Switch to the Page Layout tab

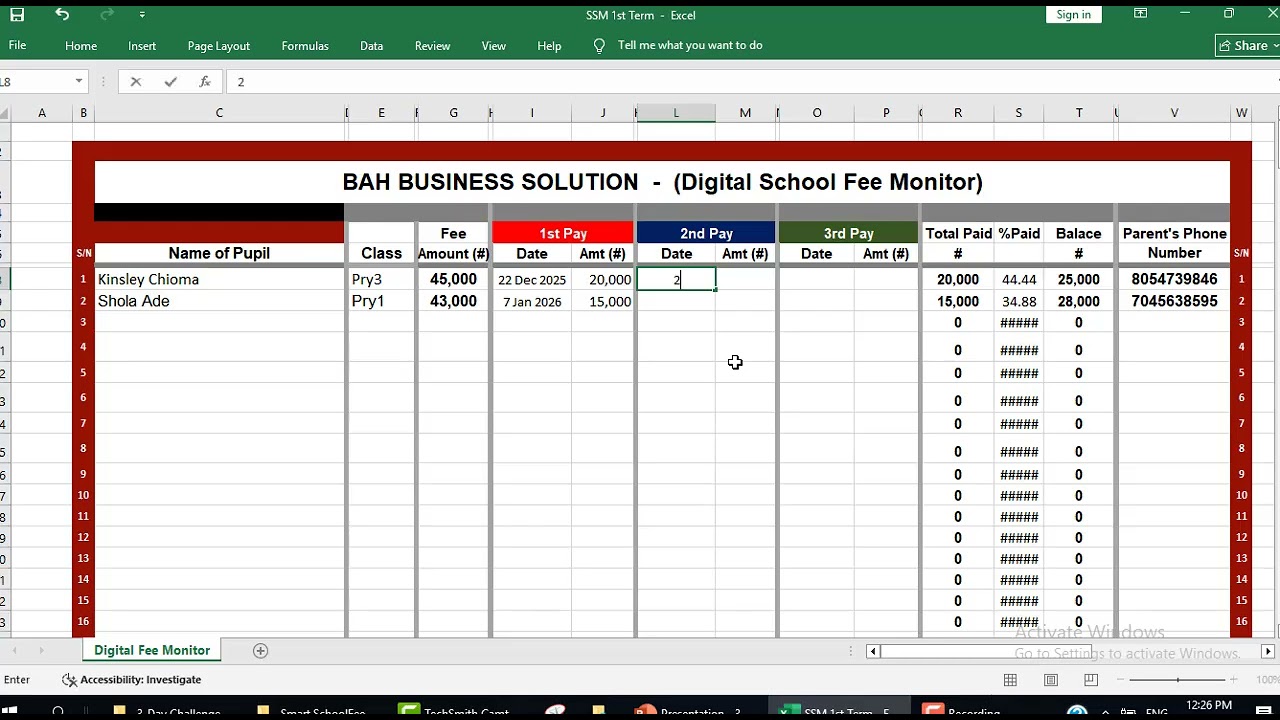coord(218,46)
